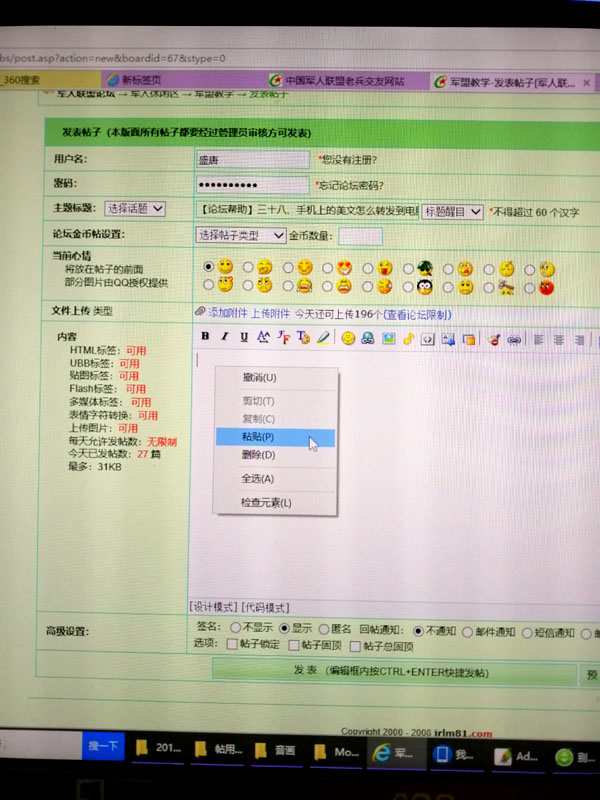Click the binoculars-face toolbar icon

coord(367,338)
